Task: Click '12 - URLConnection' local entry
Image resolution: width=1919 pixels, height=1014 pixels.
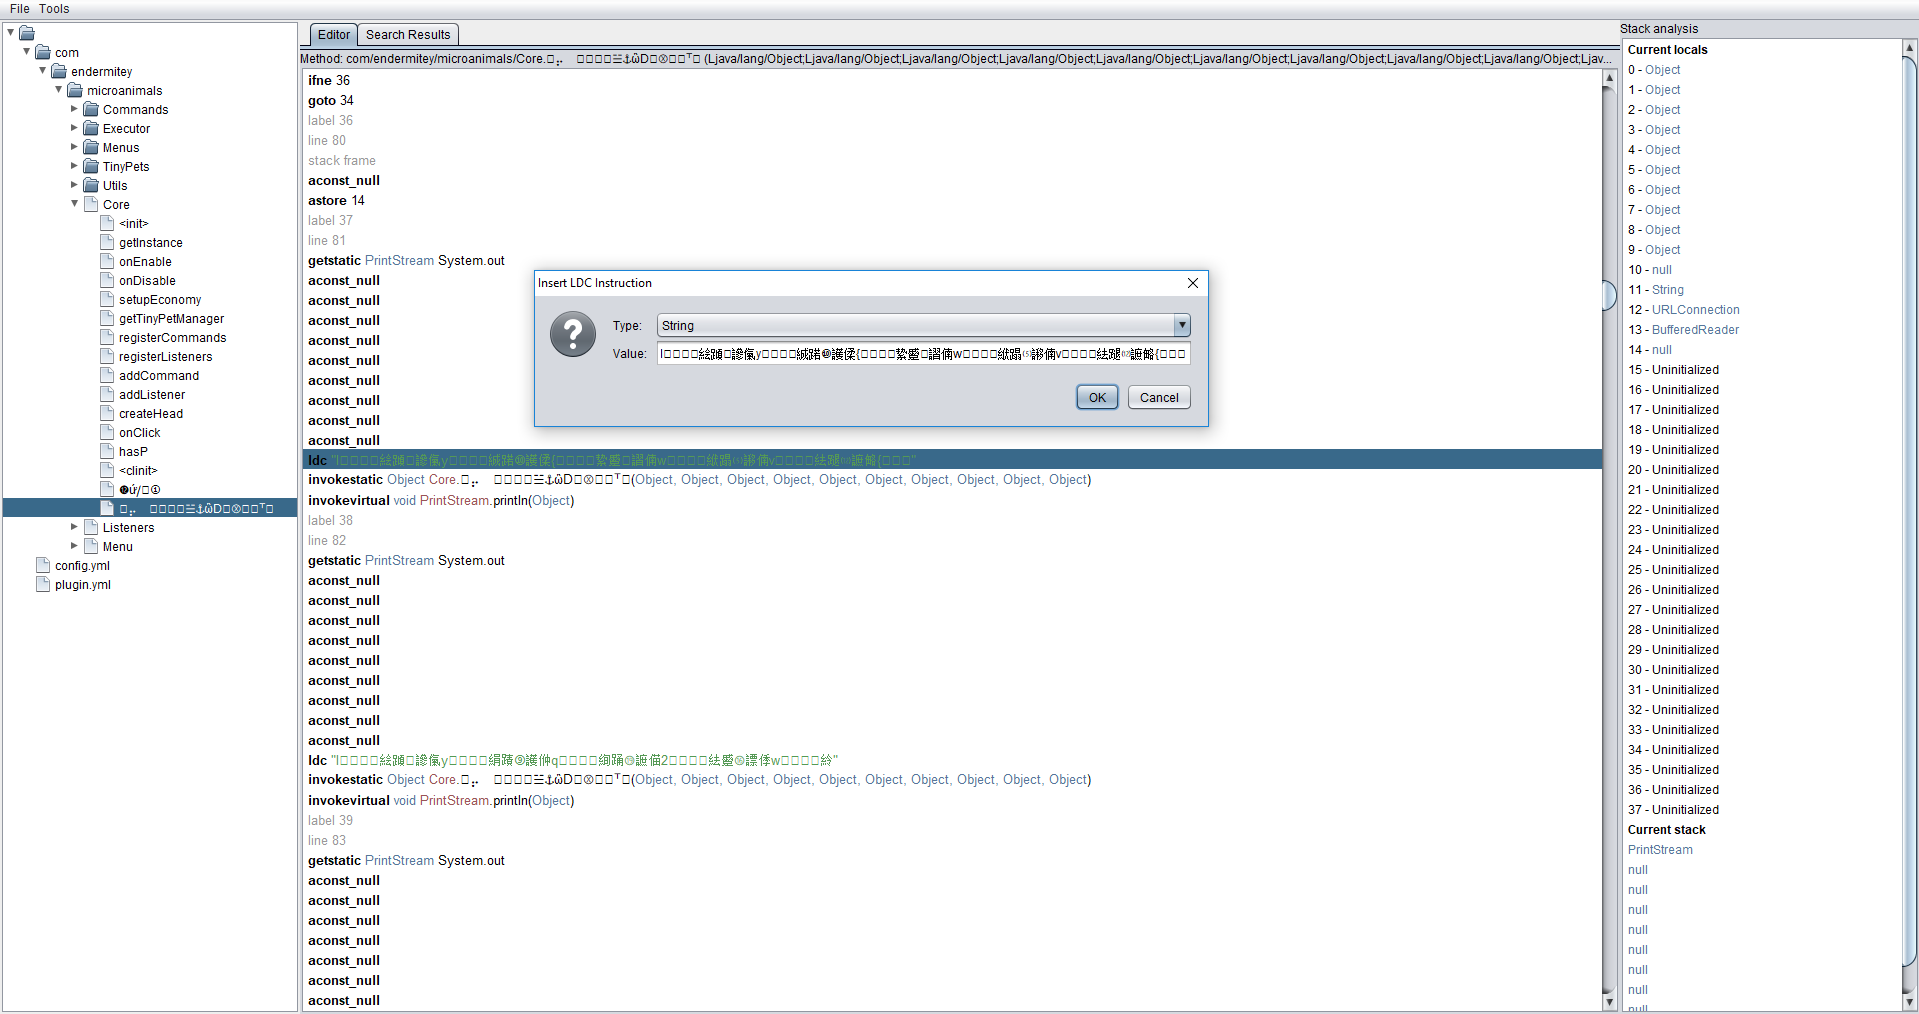Action: [1683, 310]
